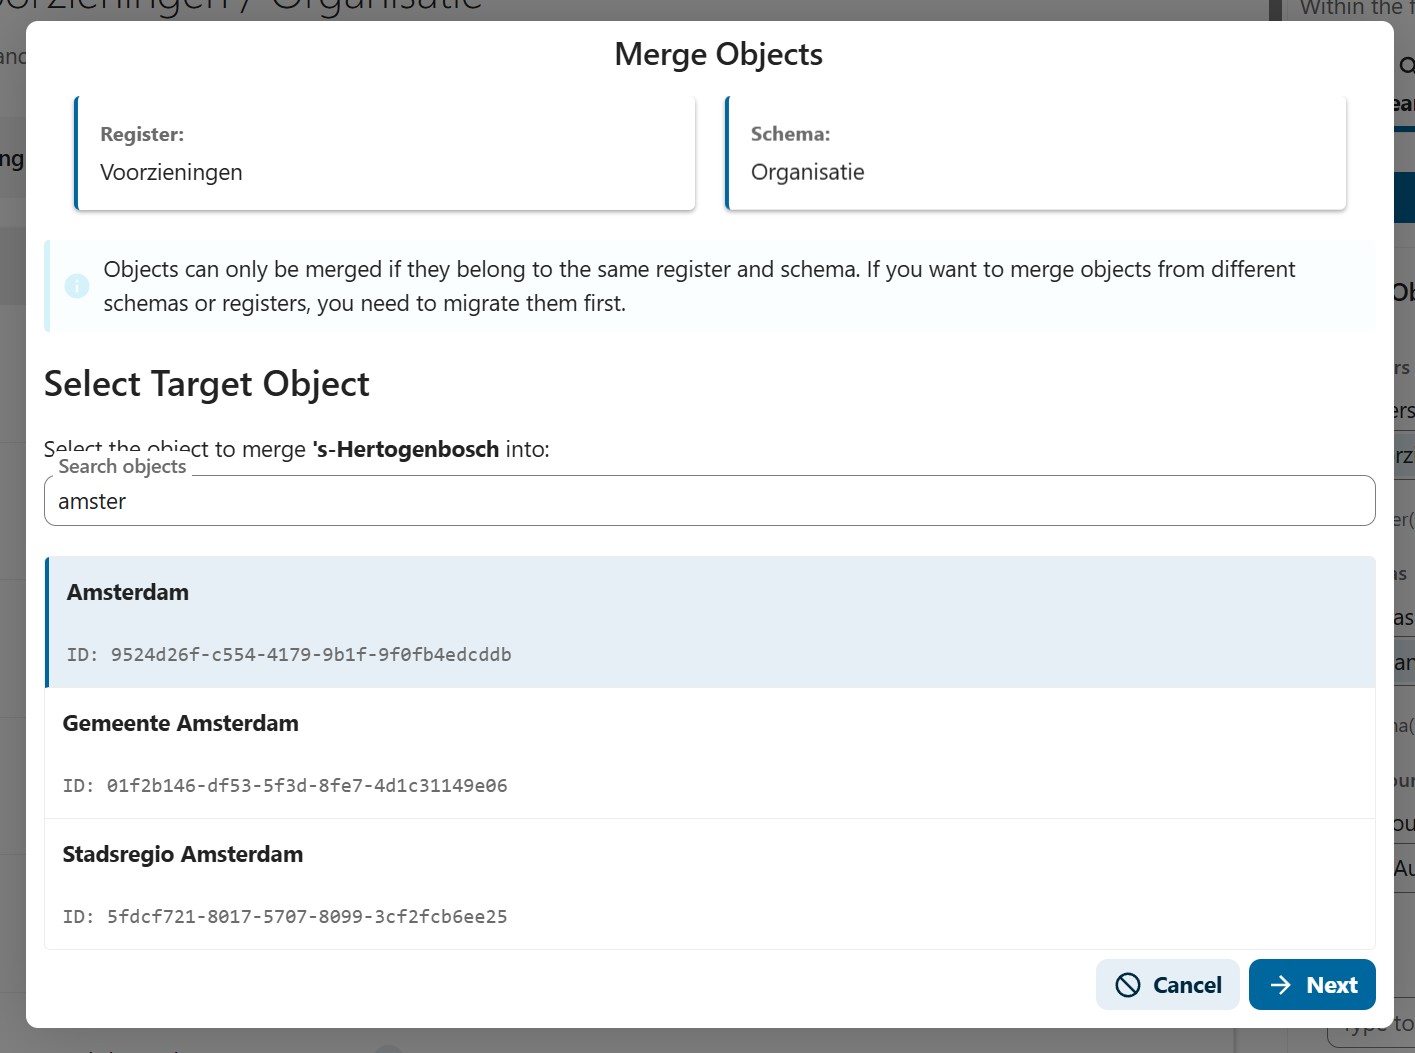Screen dimensions: 1415x1053
Task: Click the Voorzieningen register value
Action: 171,172
